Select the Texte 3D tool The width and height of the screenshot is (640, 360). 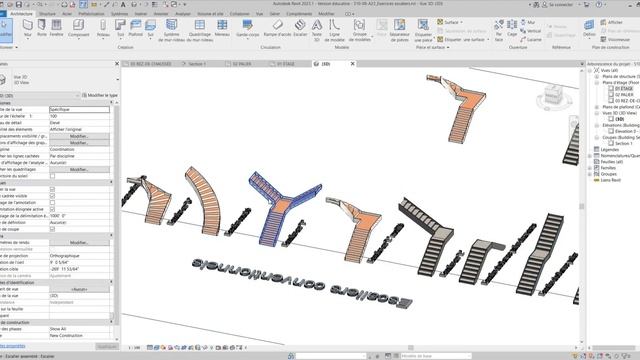(x=317, y=31)
